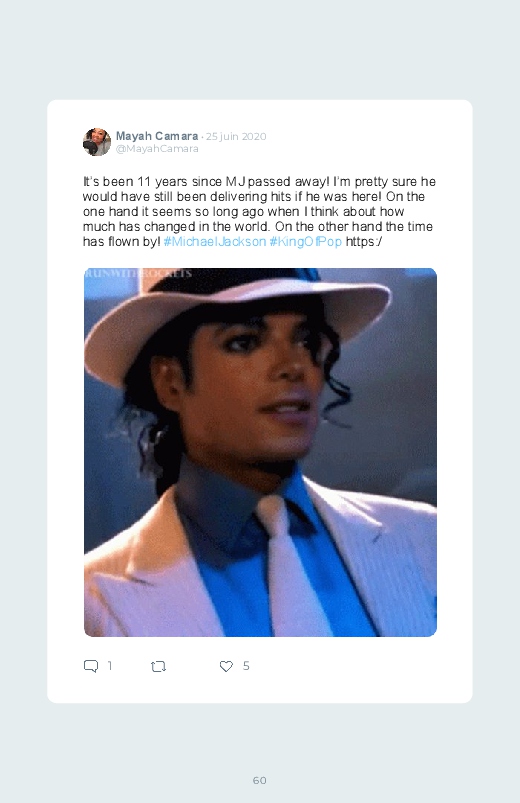Open the attached GIF image

click(x=260, y=452)
